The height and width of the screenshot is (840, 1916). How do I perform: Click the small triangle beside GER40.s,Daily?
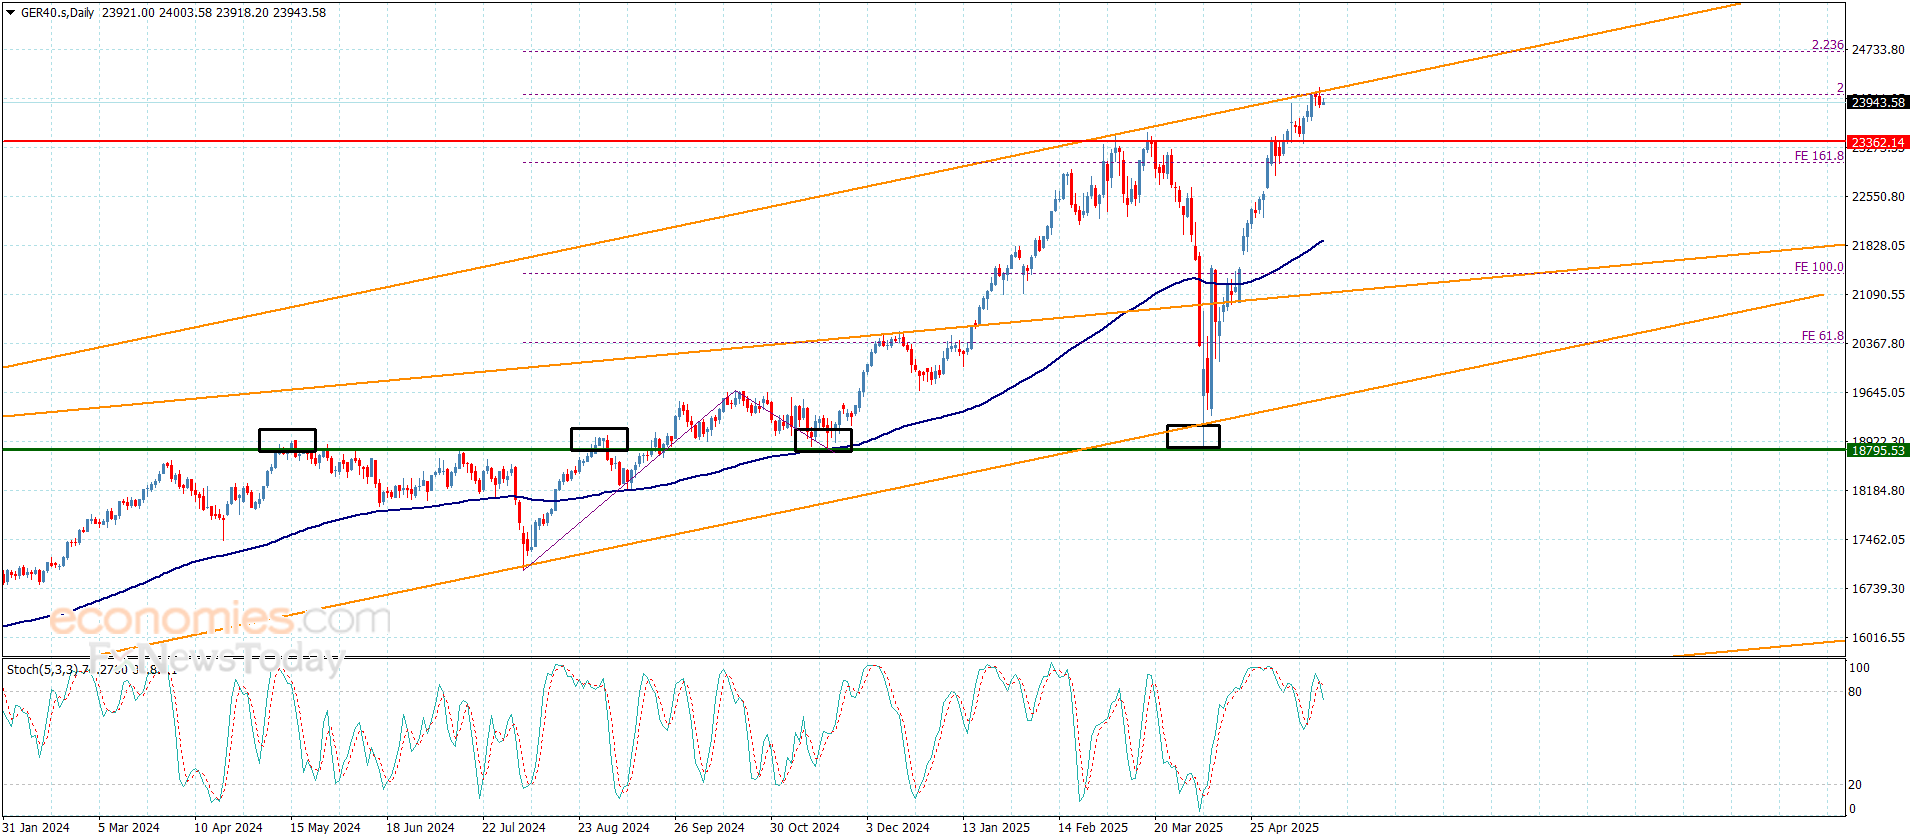[11, 13]
